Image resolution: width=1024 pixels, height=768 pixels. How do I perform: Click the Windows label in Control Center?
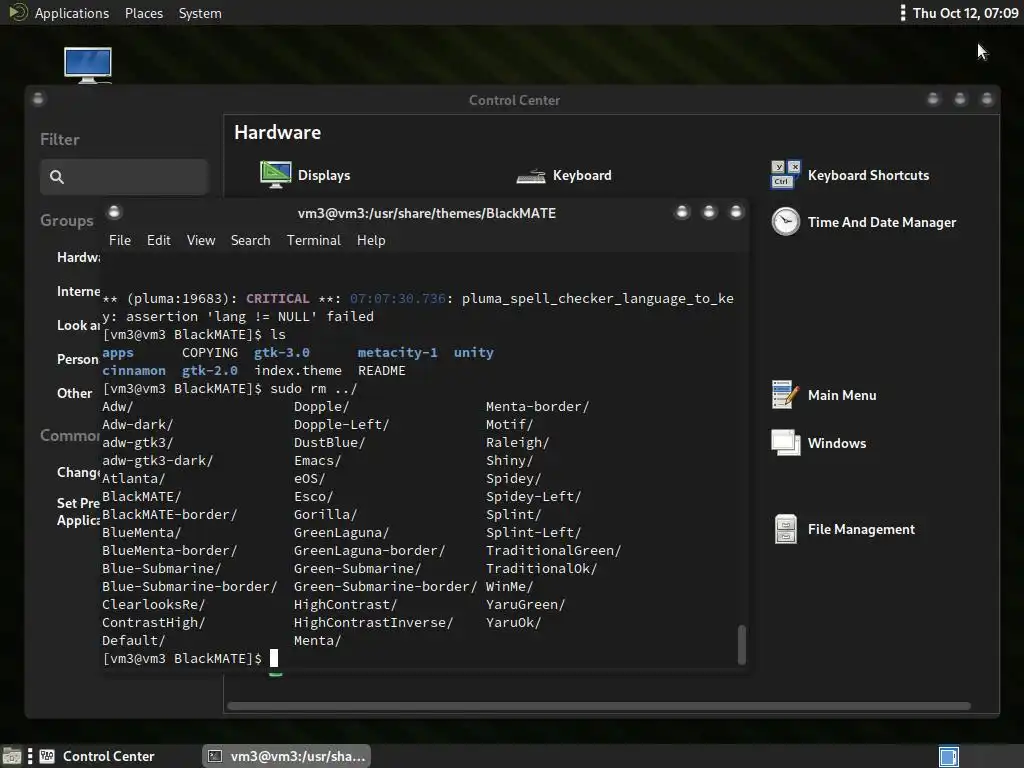837,443
